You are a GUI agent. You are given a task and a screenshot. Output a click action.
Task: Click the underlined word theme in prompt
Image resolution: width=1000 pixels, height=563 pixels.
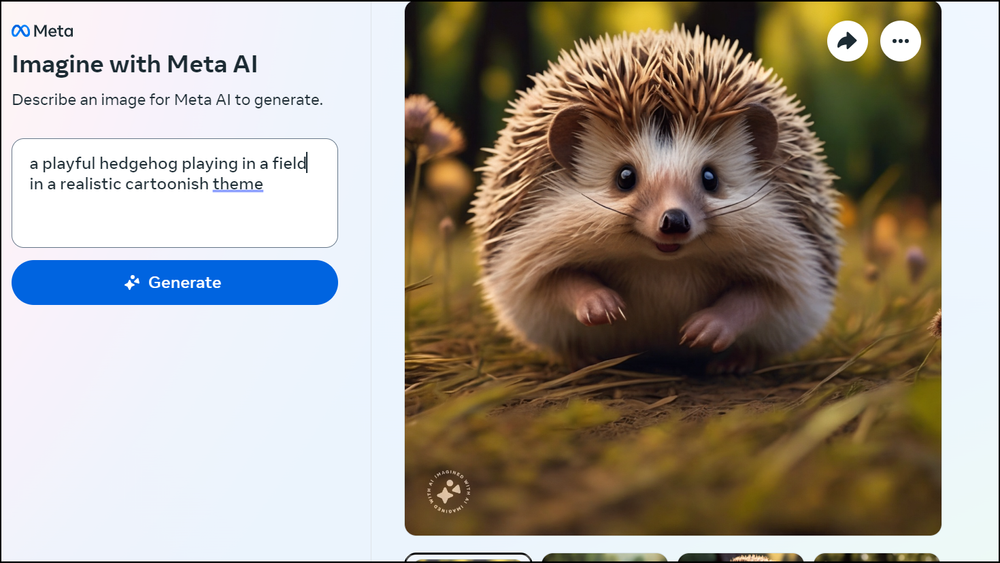[x=238, y=184]
